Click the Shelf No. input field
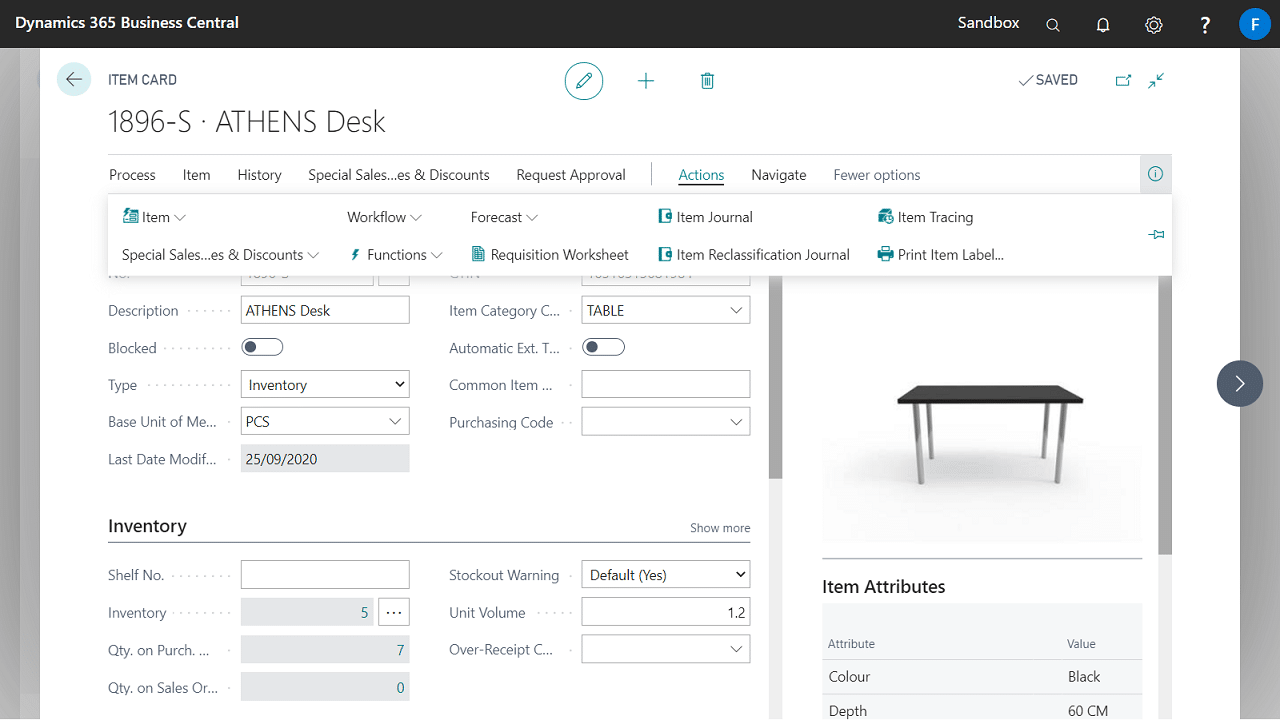Viewport: 1280px width, 720px height. coord(325,575)
